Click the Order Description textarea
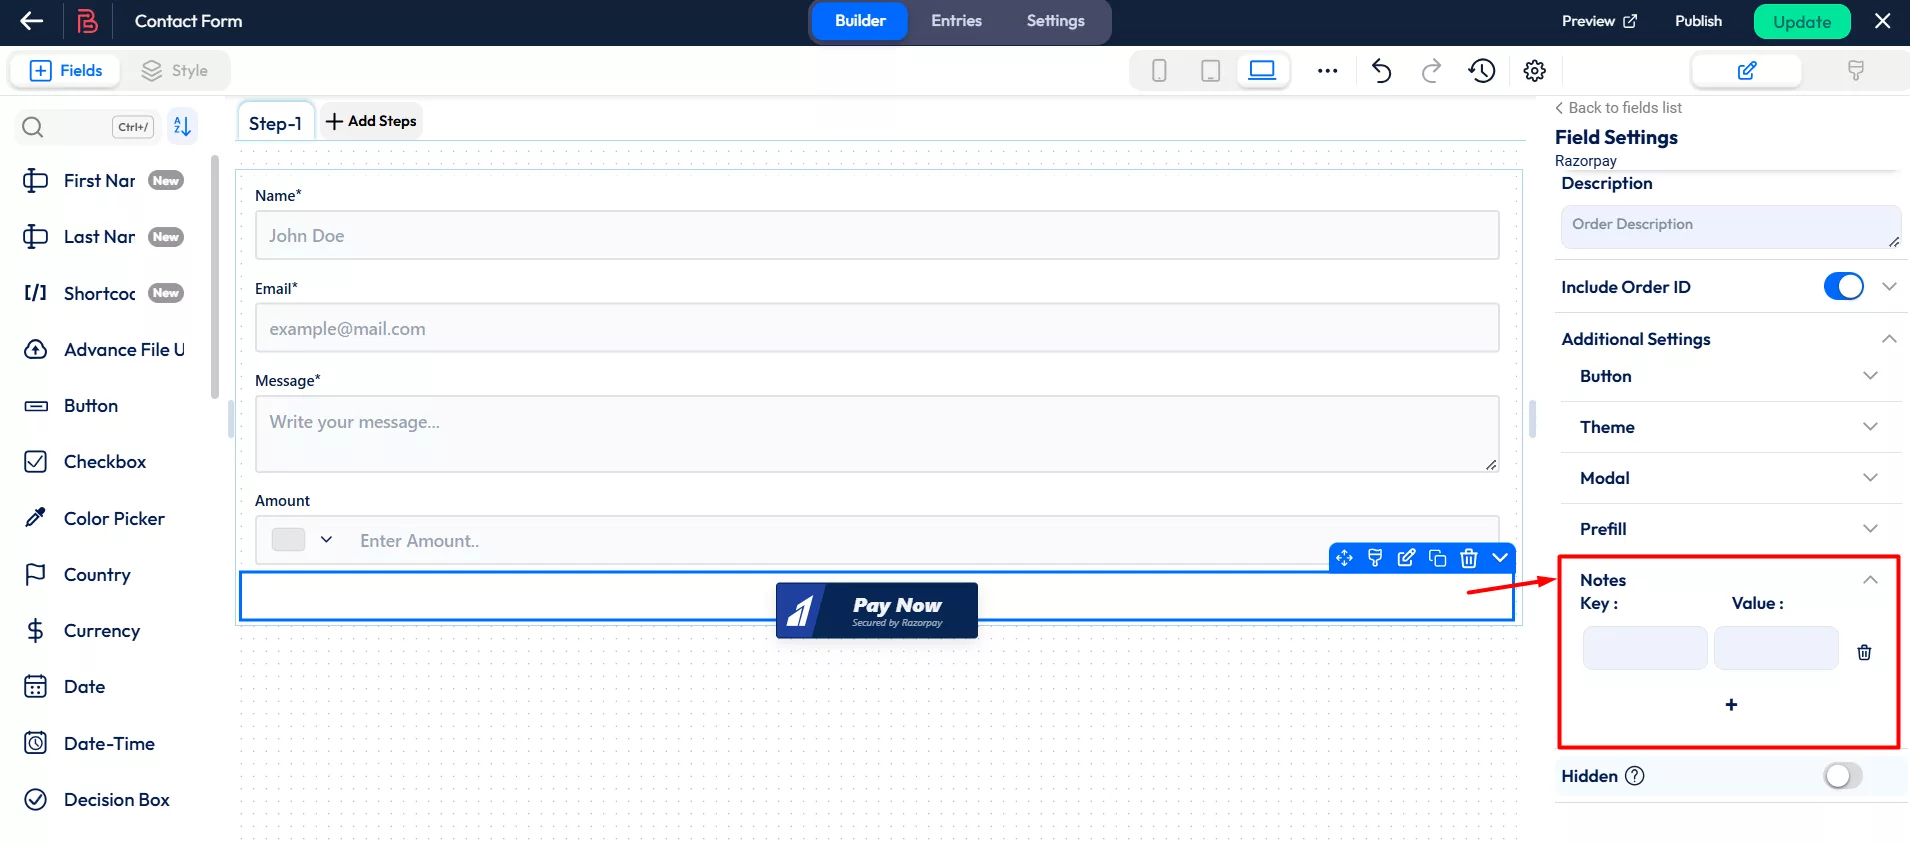1910x843 pixels. [1731, 227]
